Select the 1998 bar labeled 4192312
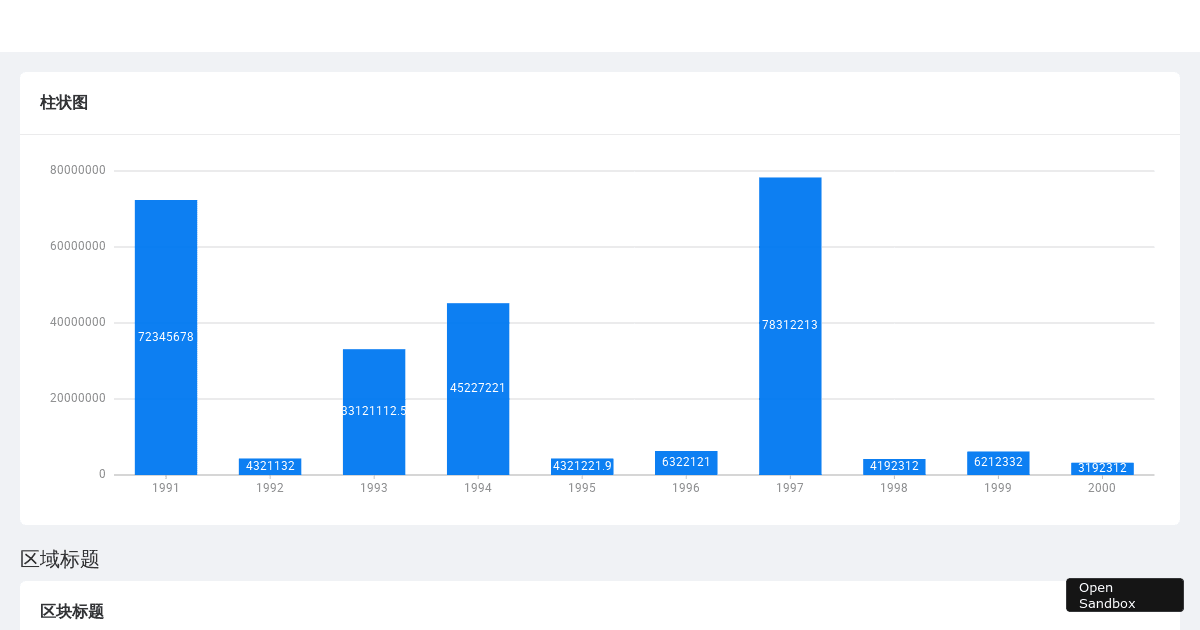The width and height of the screenshot is (1200, 630). (x=894, y=467)
